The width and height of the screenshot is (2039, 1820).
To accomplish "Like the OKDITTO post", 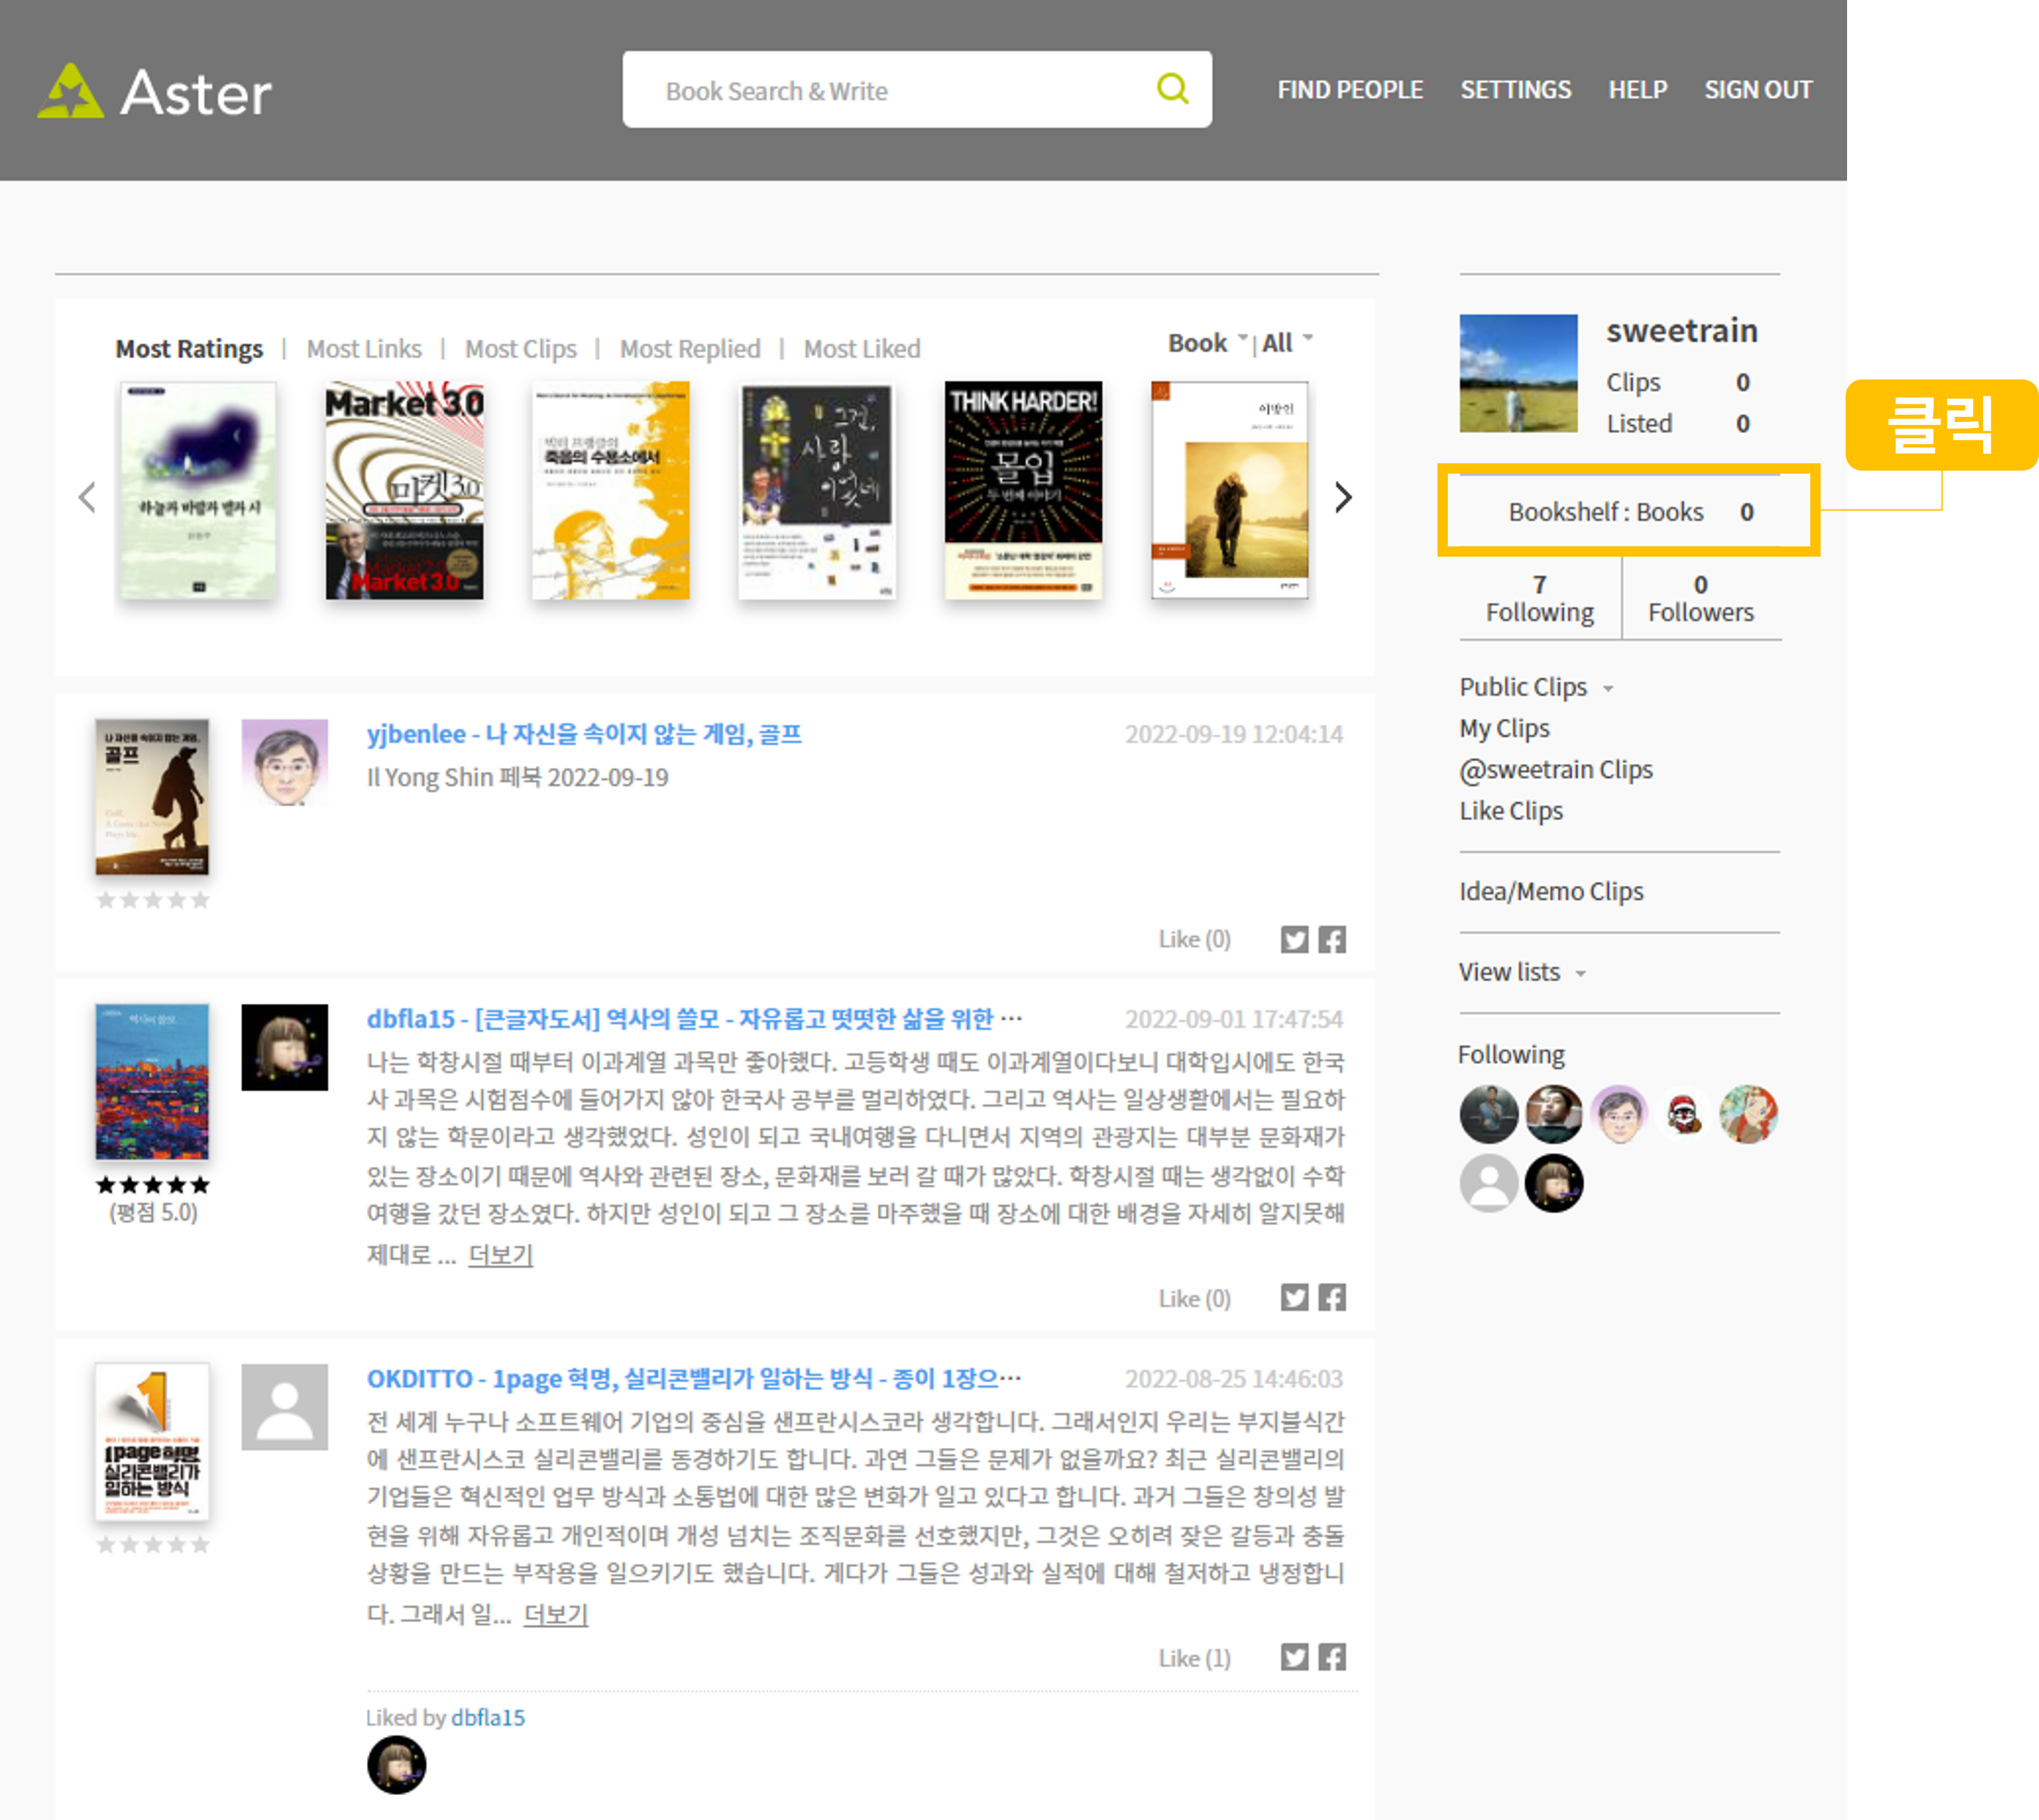I will [x=1194, y=1658].
